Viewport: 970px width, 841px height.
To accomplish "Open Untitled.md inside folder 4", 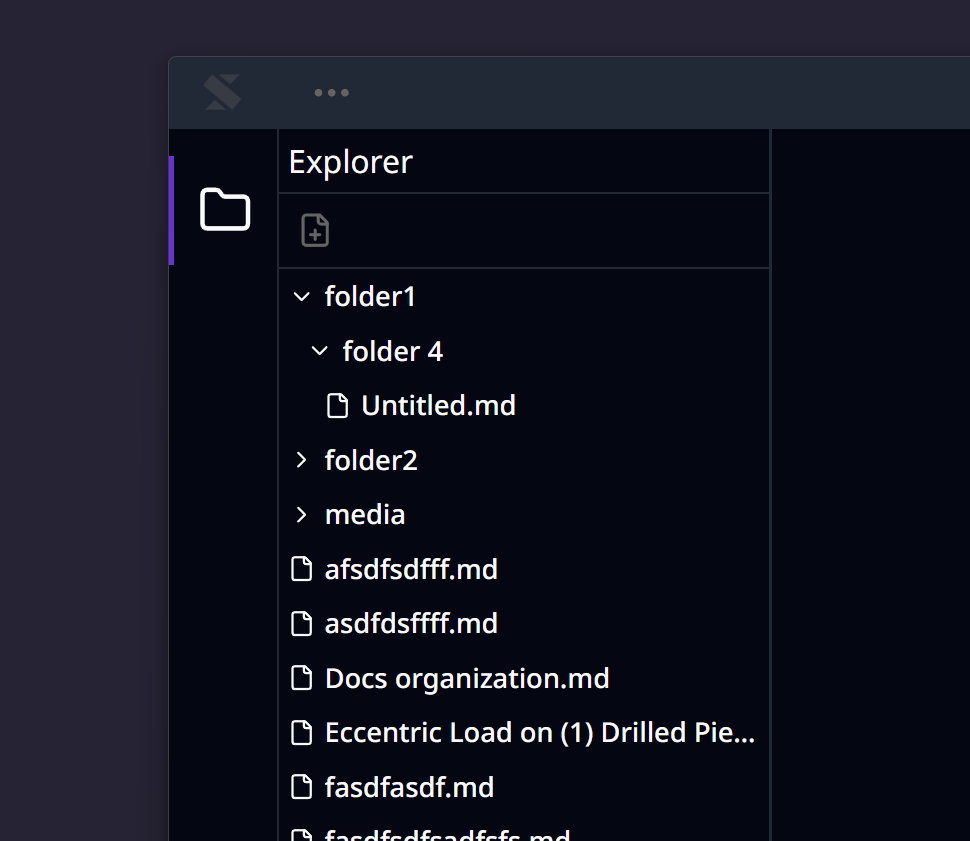I will click(438, 405).
